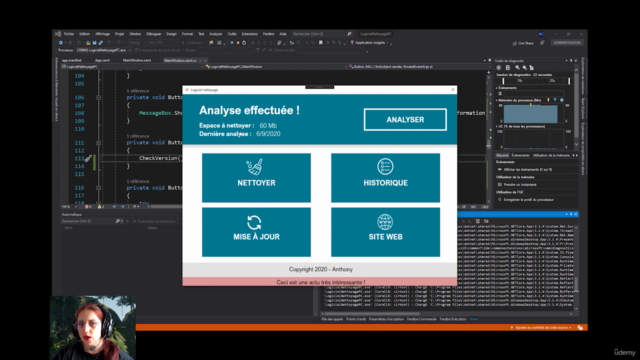Open the SITE WEB tile
Screen dimensions: 640x360
click(385, 232)
